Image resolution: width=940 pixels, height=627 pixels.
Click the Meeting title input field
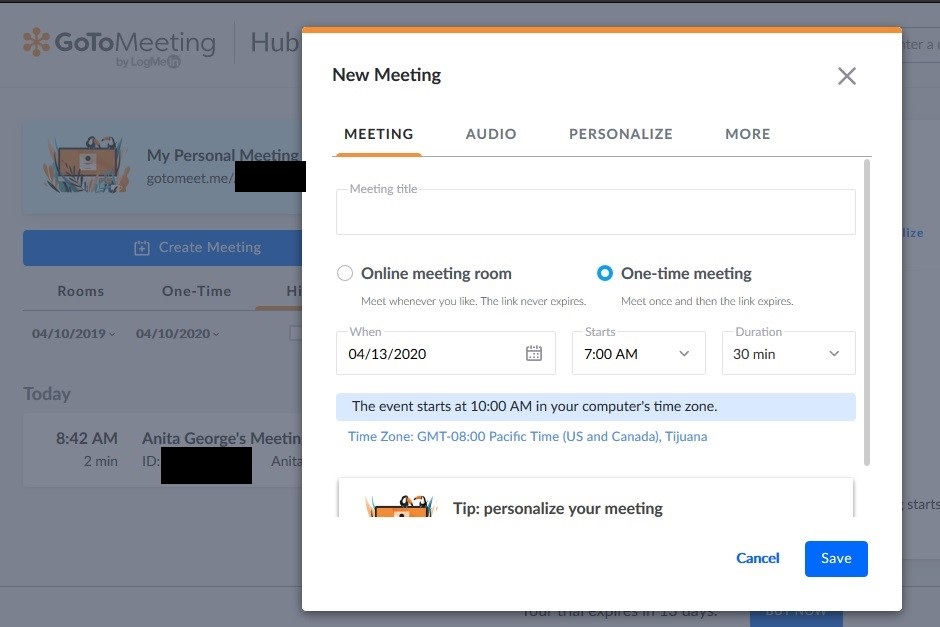coord(596,211)
